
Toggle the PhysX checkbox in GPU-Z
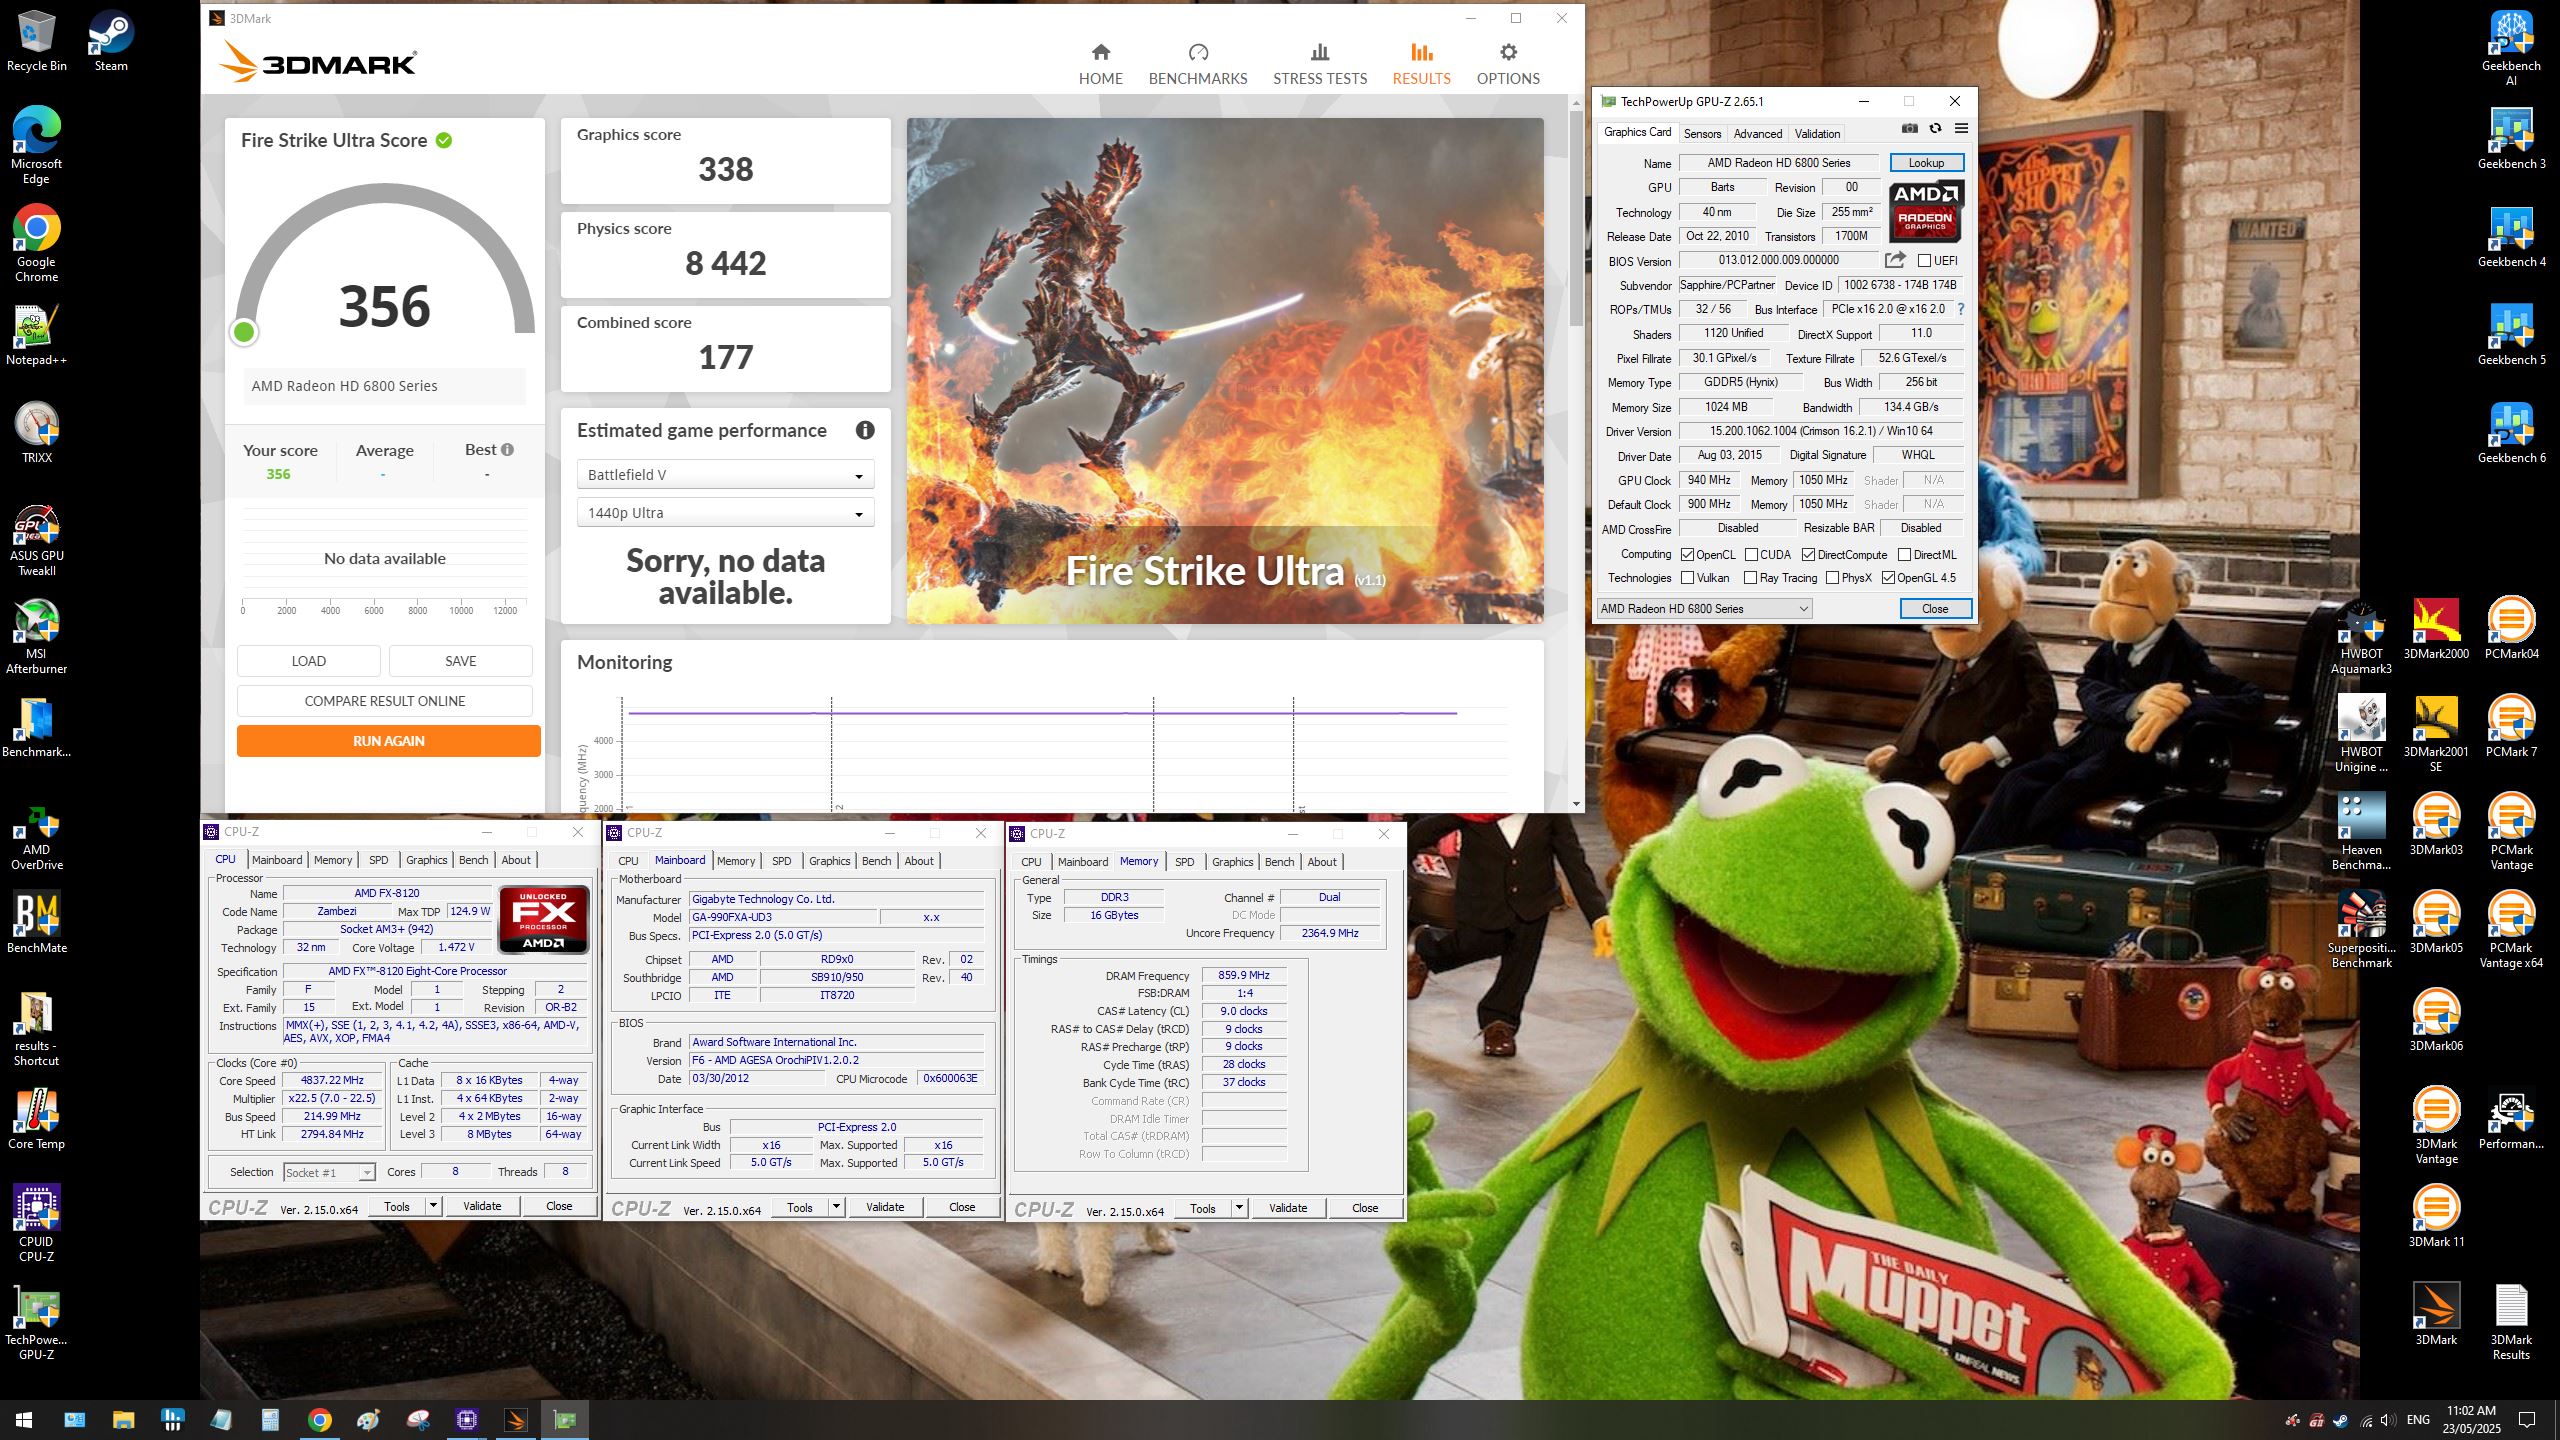pos(1832,578)
